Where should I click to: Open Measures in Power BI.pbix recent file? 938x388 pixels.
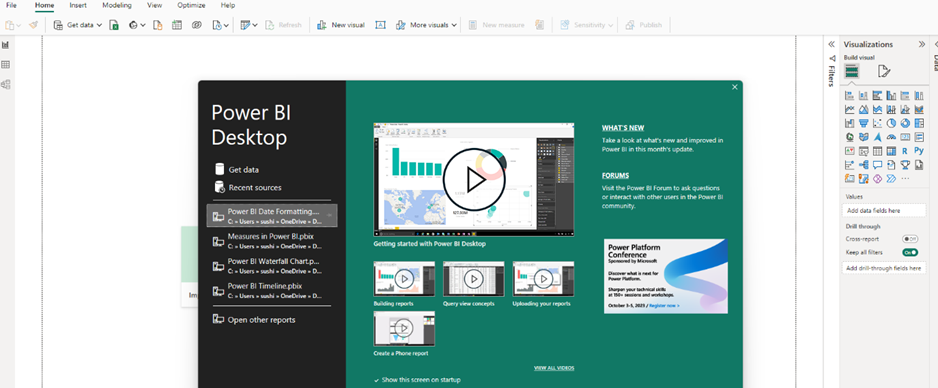[x=272, y=241]
